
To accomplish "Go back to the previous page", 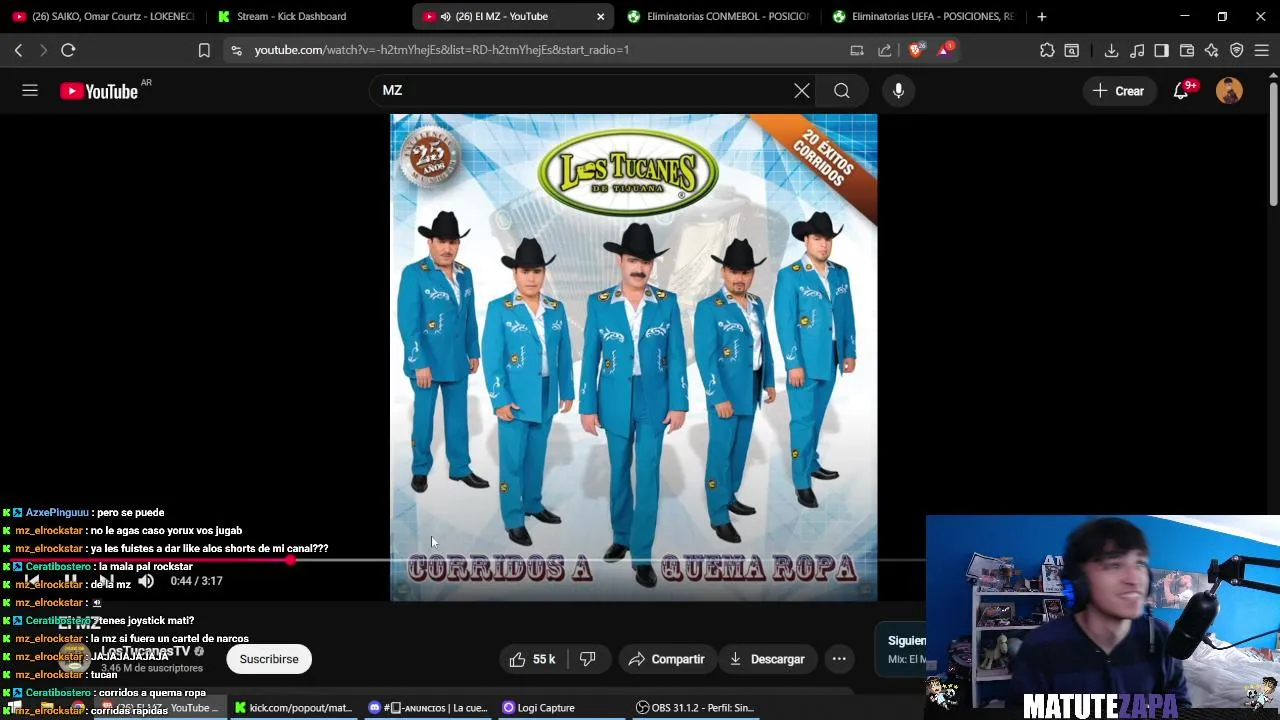I will [18, 50].
